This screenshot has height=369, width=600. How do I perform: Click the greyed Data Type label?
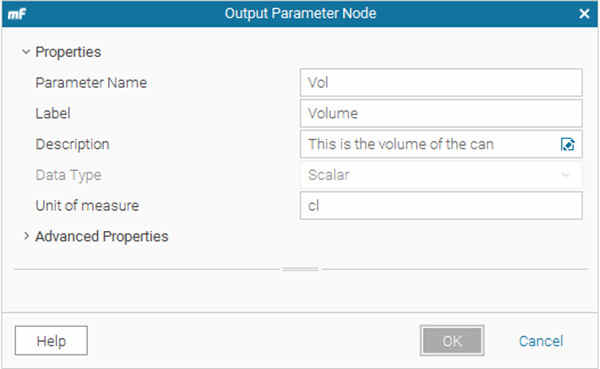[x=68, y=175]
